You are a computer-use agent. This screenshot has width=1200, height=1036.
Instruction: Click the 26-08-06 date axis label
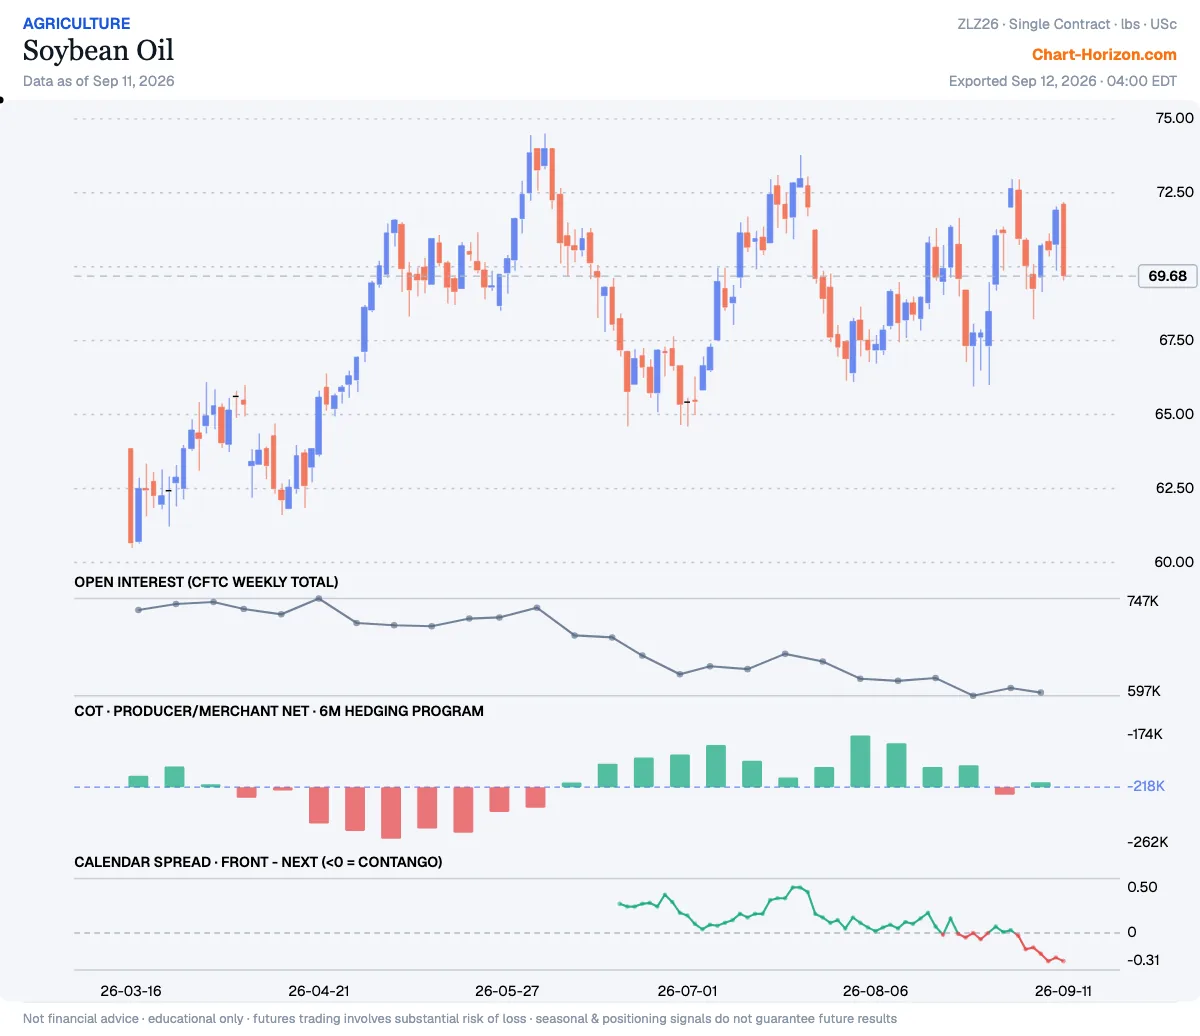pos(876,991)
